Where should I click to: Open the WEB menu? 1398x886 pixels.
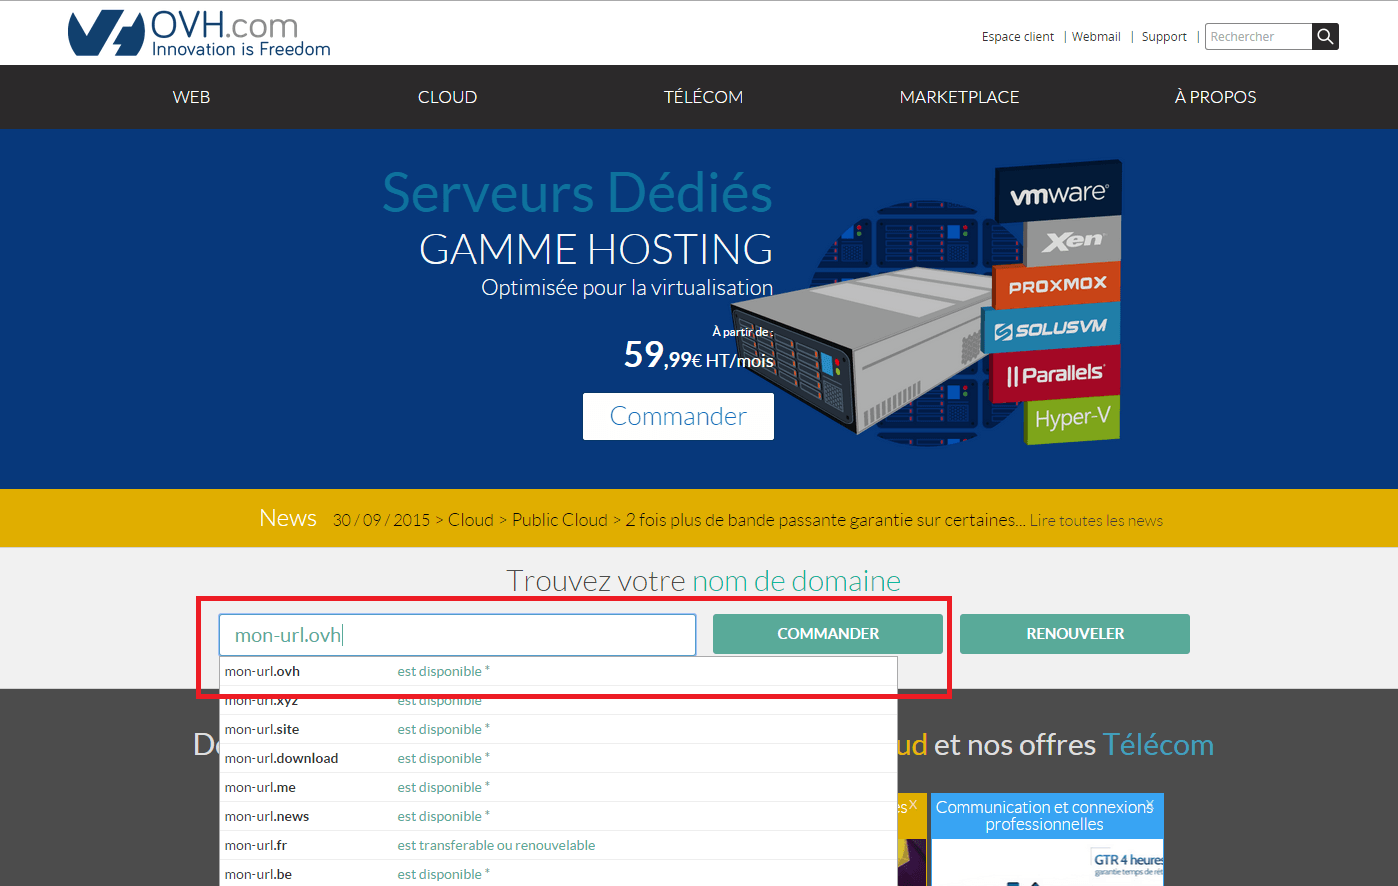point(191,97)
